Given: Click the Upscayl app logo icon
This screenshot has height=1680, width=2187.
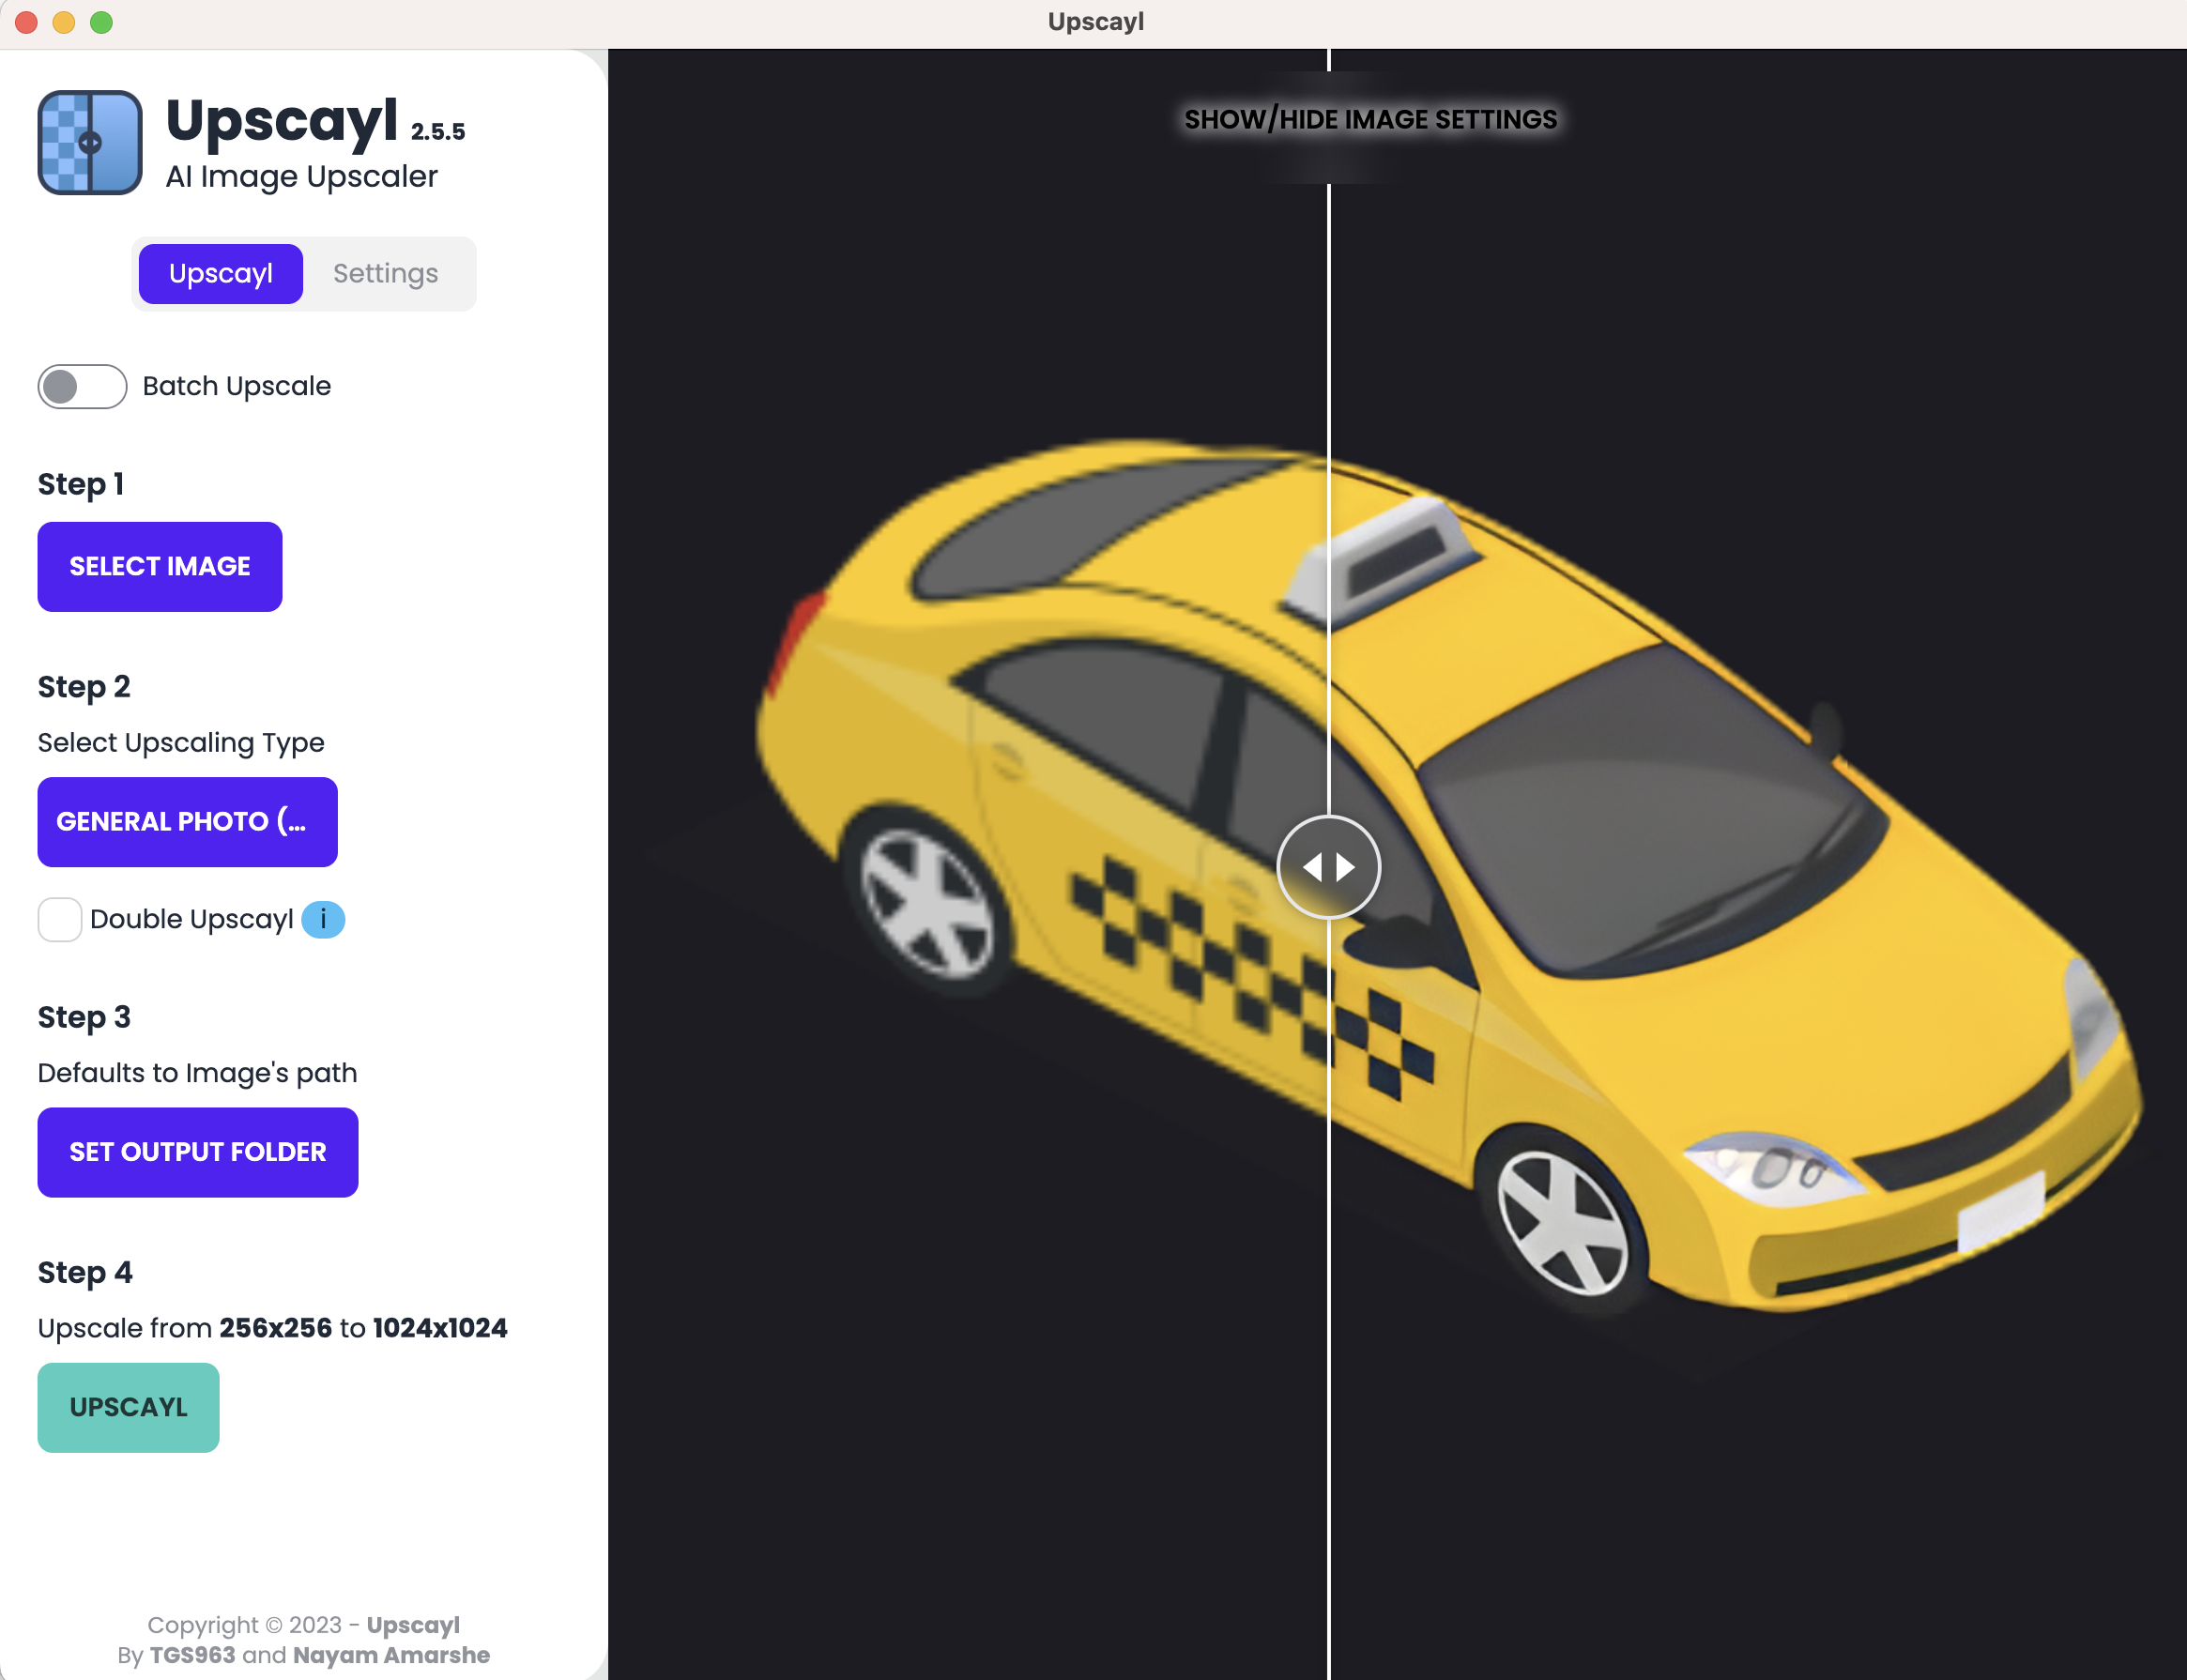Looking at the screenshot, I should 89,142.
